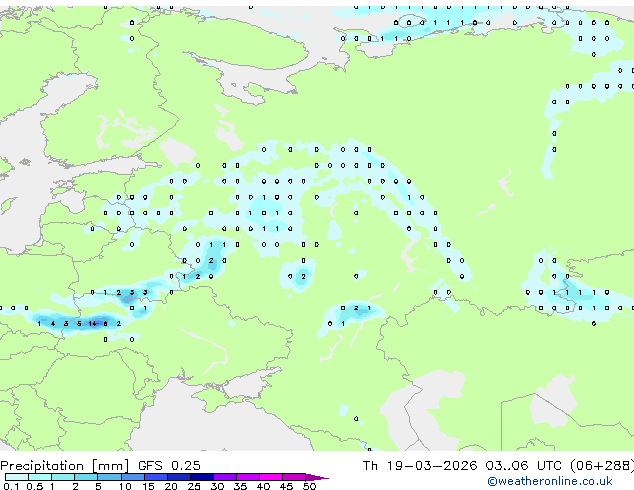Click the '0.1' legend scale label
The width and height of the screenshot is (634, 490).
[11, 486]
